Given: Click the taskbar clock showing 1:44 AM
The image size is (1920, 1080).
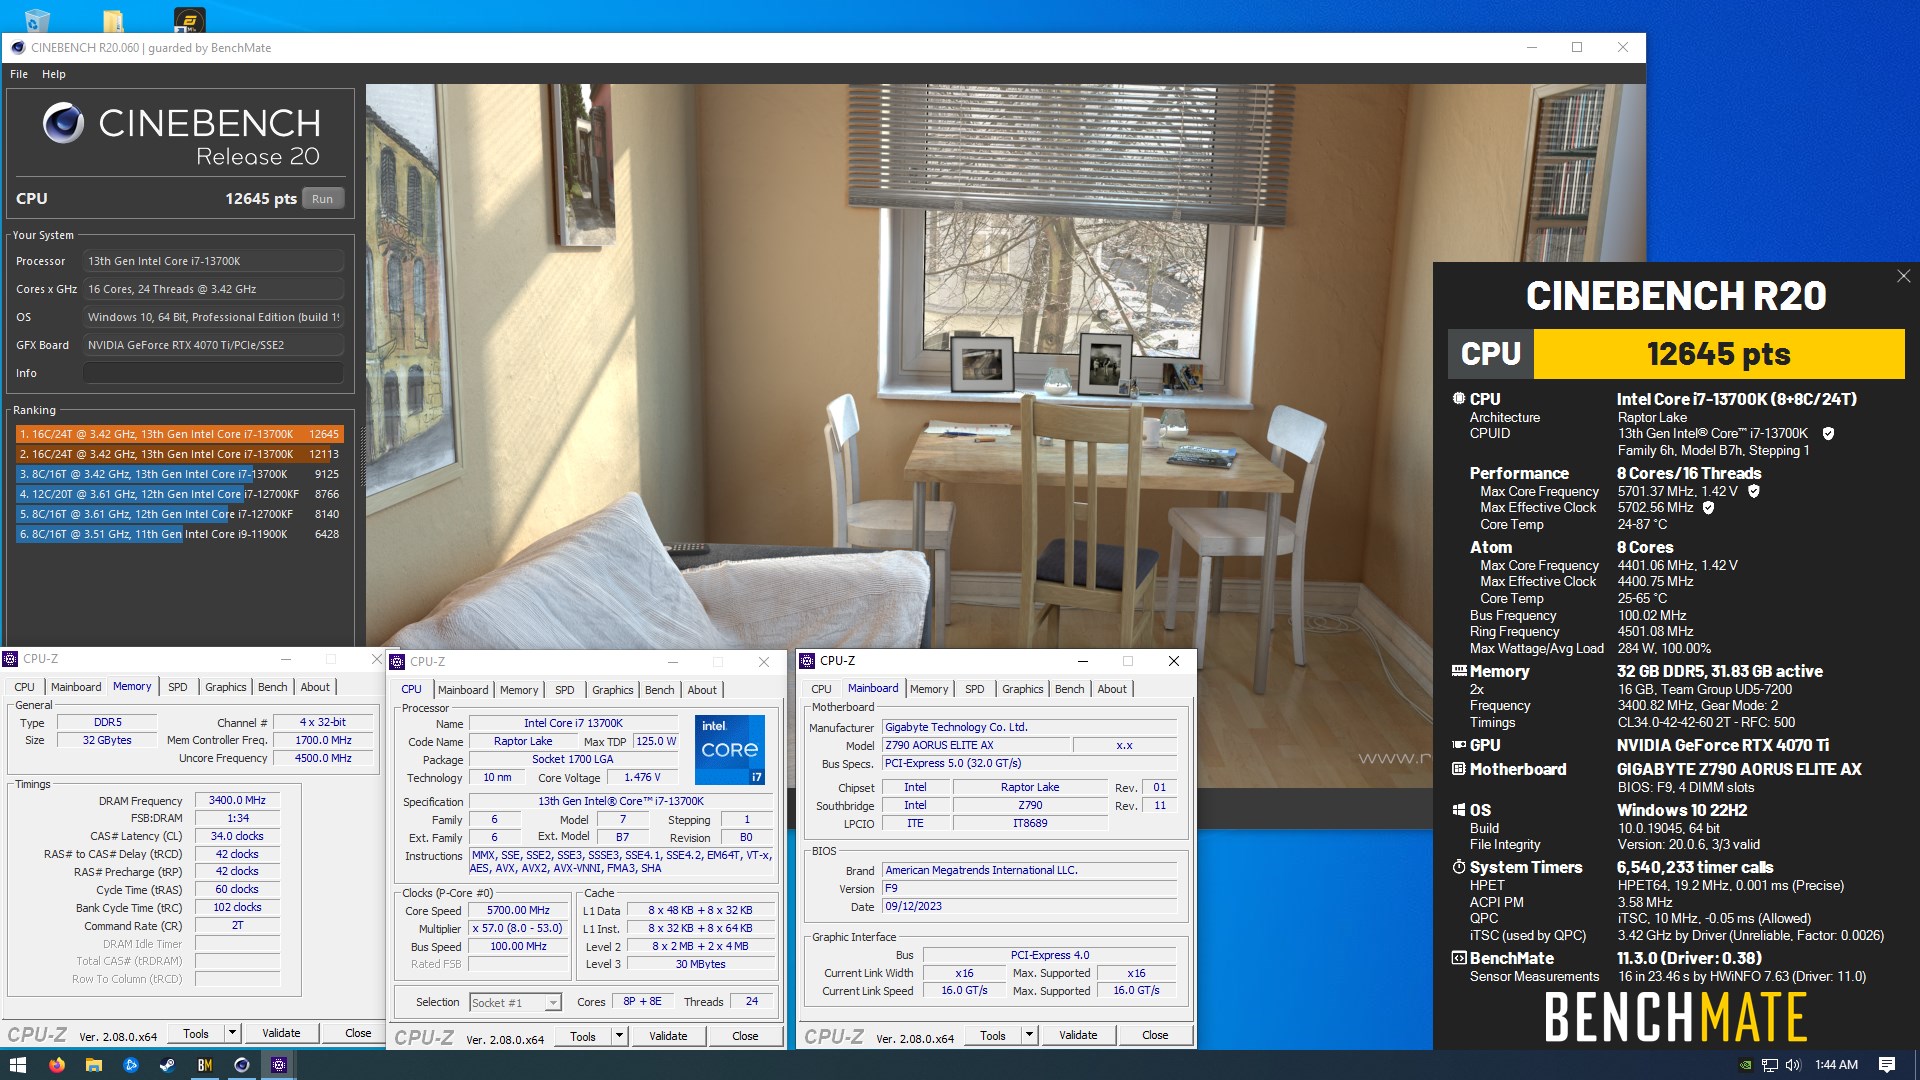Looking at the screenshot, I should [1836, 1065].
